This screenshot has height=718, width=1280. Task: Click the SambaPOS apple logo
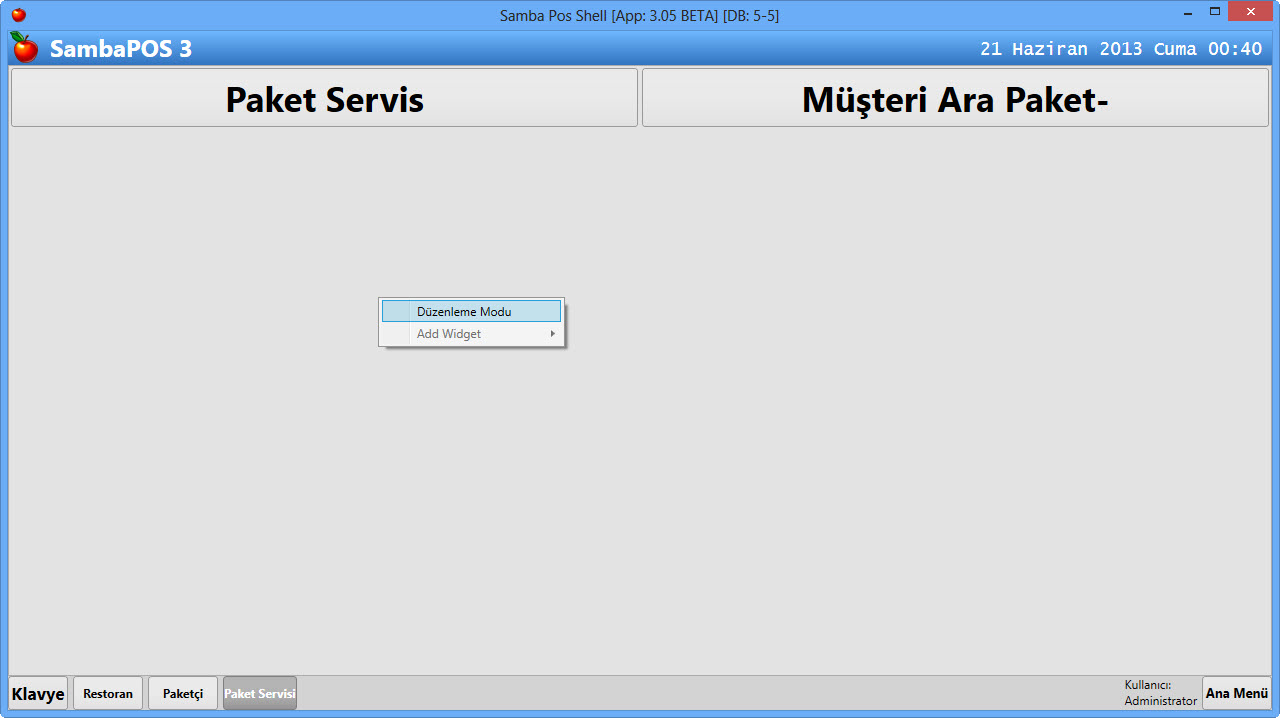(x=24, y=48)
